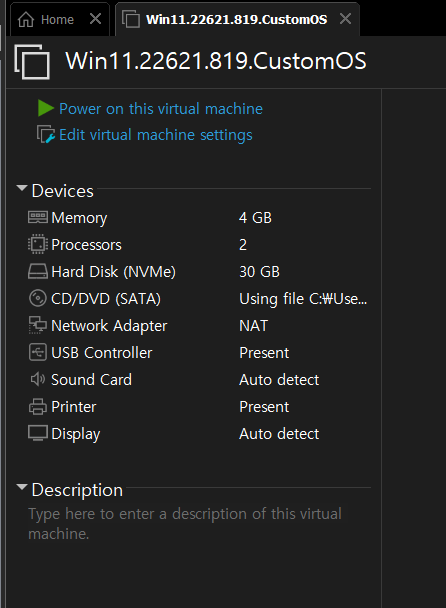446x608 pixels.
Task: Click the Edit settings wrench icon
Action: click(46, 135)
